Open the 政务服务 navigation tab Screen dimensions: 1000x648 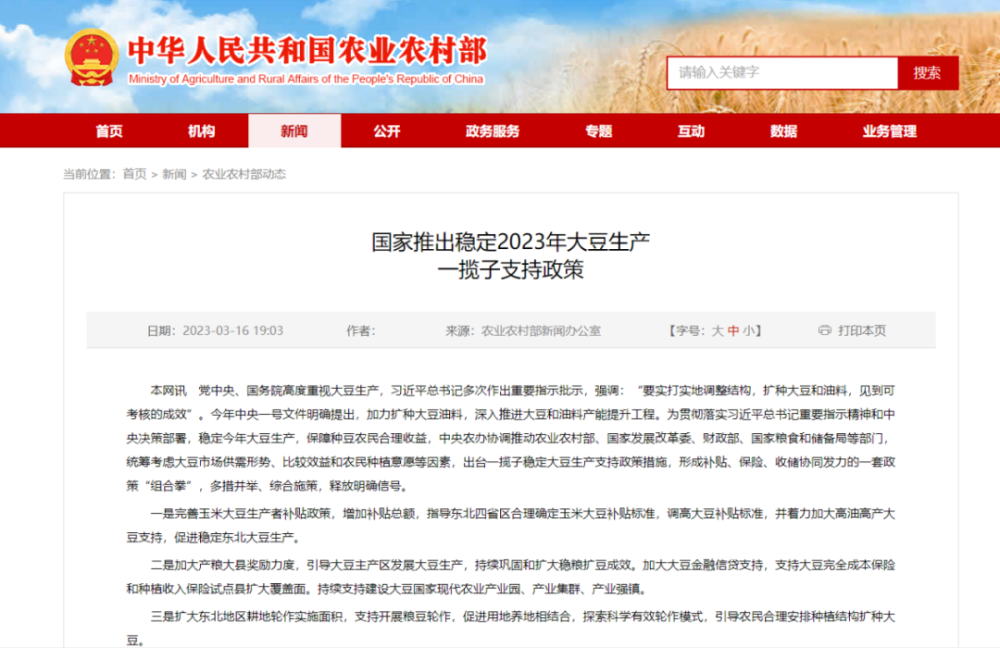[x=492, y=131]
